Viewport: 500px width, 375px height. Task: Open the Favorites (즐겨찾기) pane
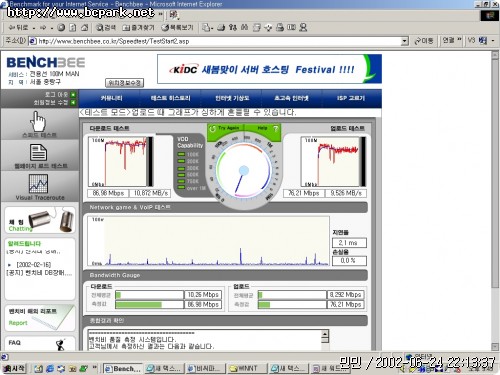pyautogui.click(x=138, y=28)
